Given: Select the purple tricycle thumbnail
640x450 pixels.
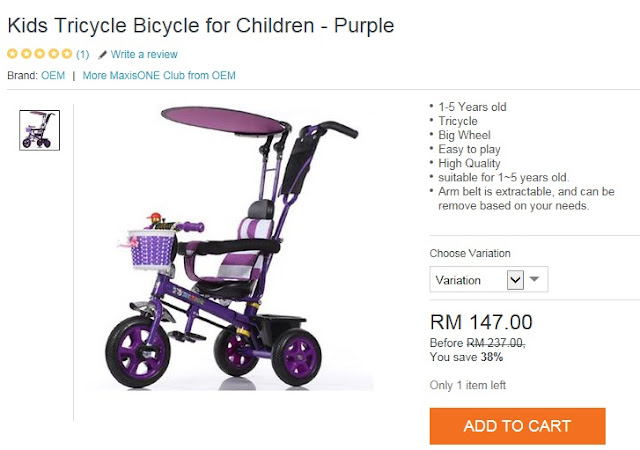Looking at the screenshot, I should click(x=40, y=130).
